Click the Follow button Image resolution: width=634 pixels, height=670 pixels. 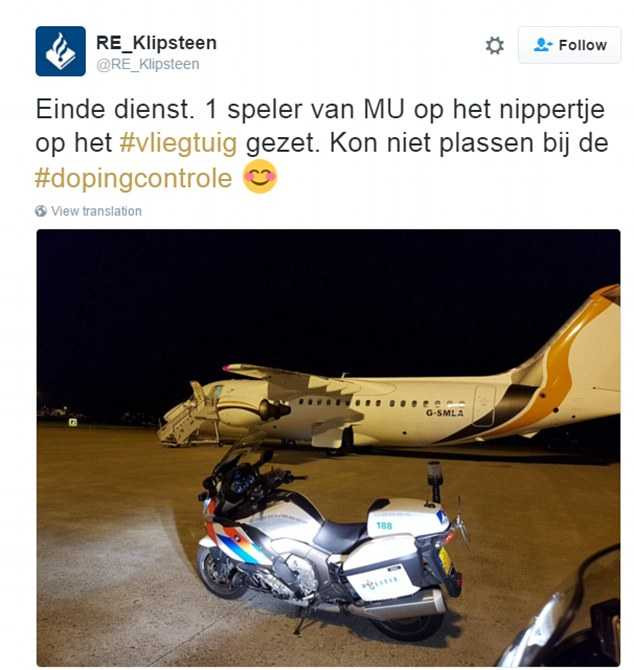point(569,45)
